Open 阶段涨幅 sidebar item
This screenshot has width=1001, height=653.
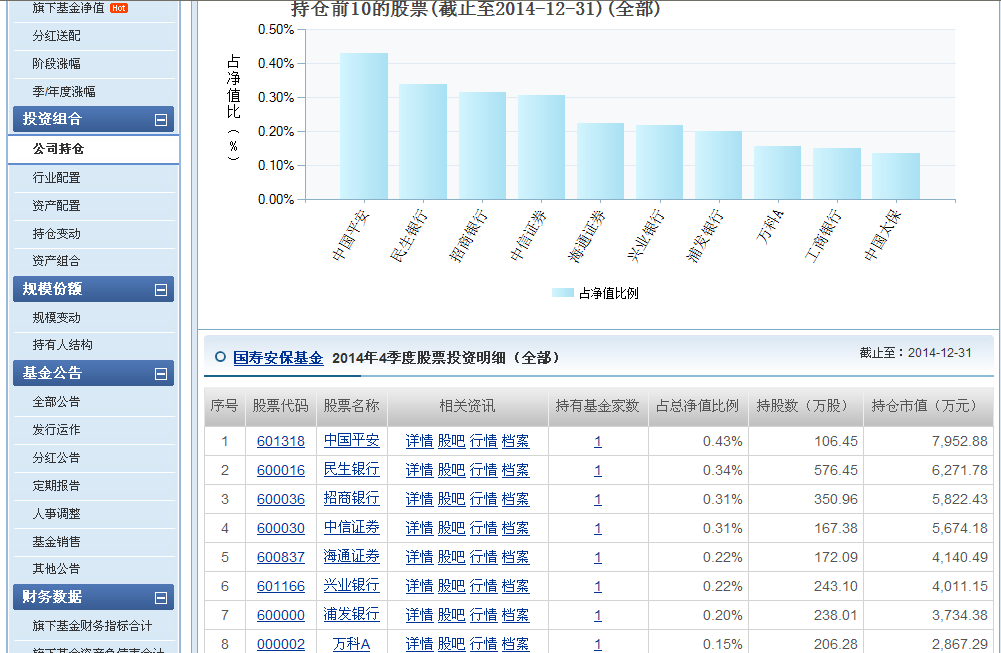coord(56,64)
